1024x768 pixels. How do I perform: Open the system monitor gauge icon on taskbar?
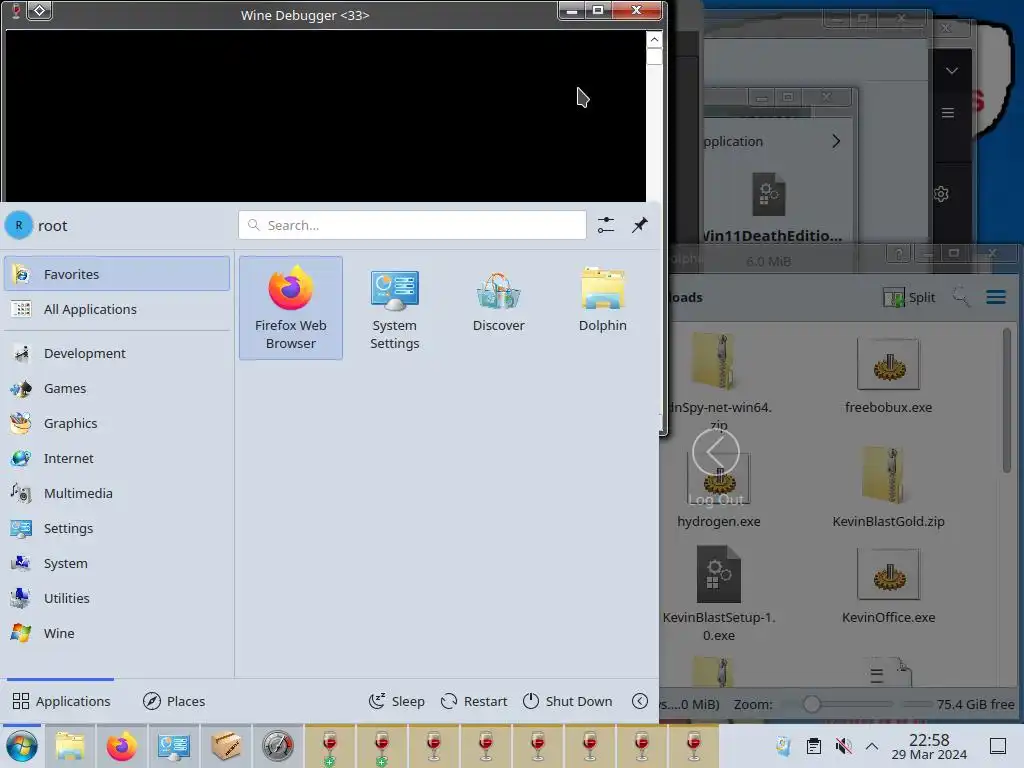[278, 746]
